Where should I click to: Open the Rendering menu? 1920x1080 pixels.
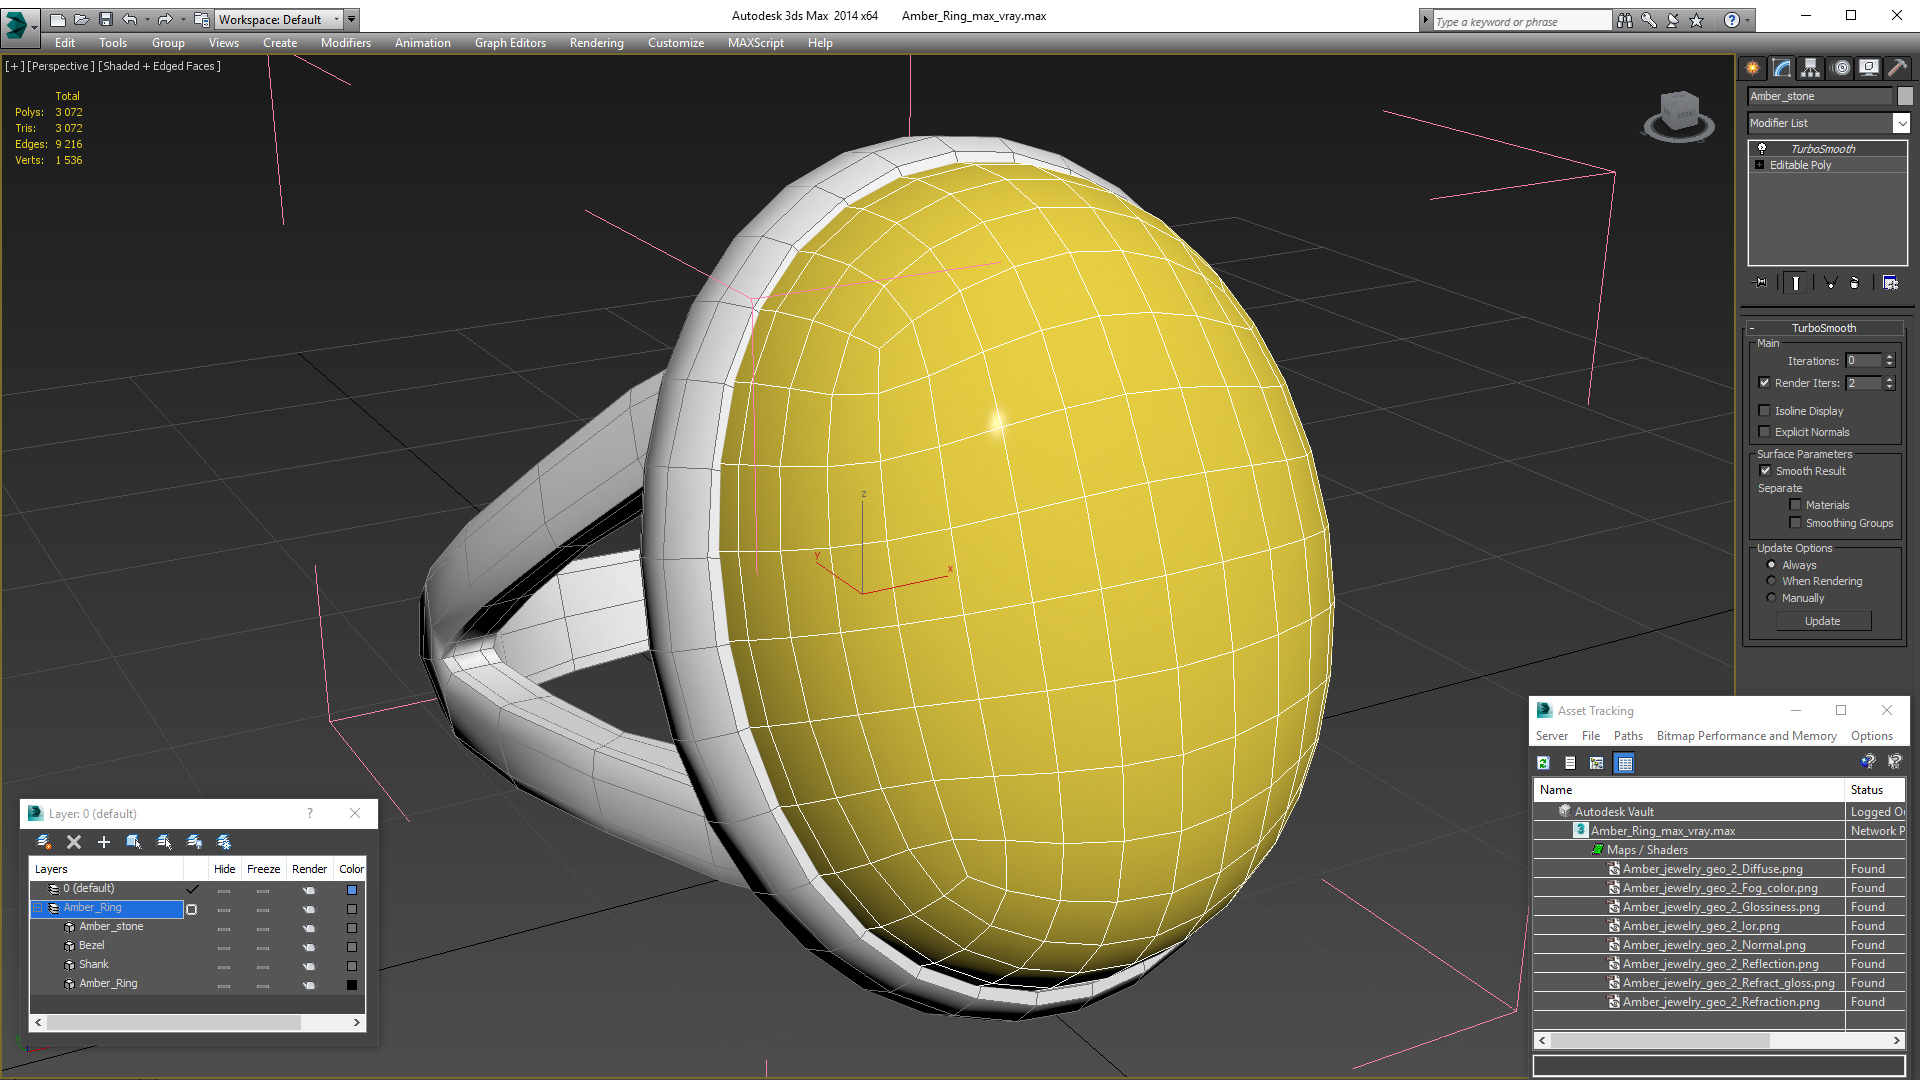click(597, 43)
